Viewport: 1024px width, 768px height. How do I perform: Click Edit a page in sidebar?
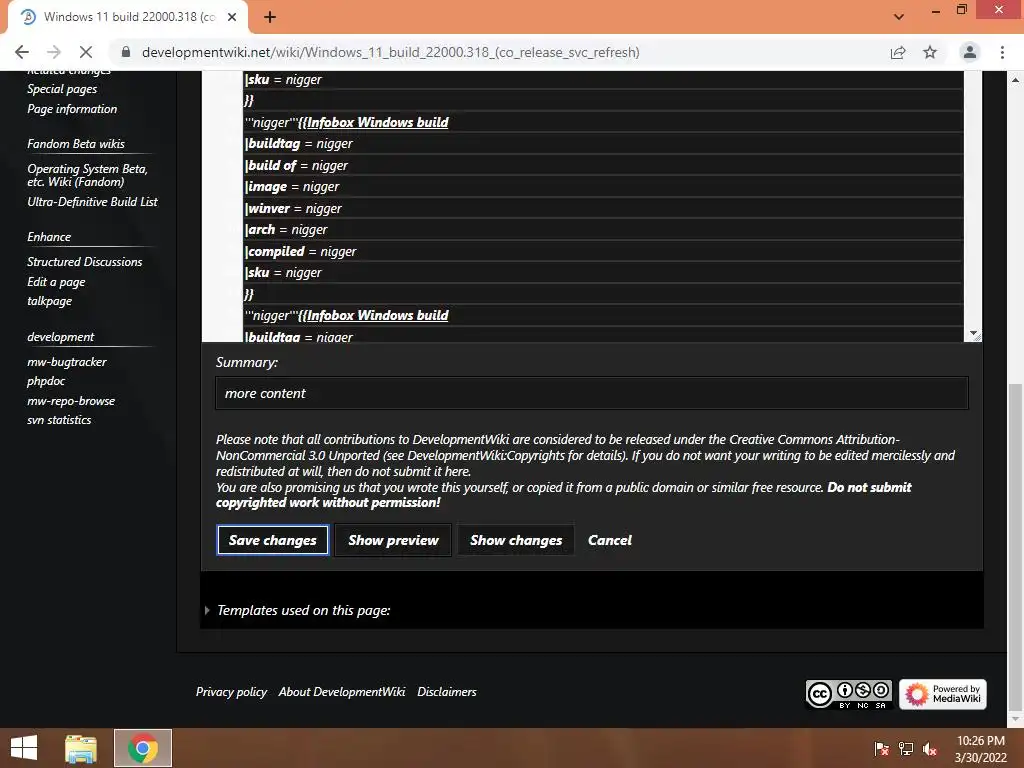coord(56,282)
